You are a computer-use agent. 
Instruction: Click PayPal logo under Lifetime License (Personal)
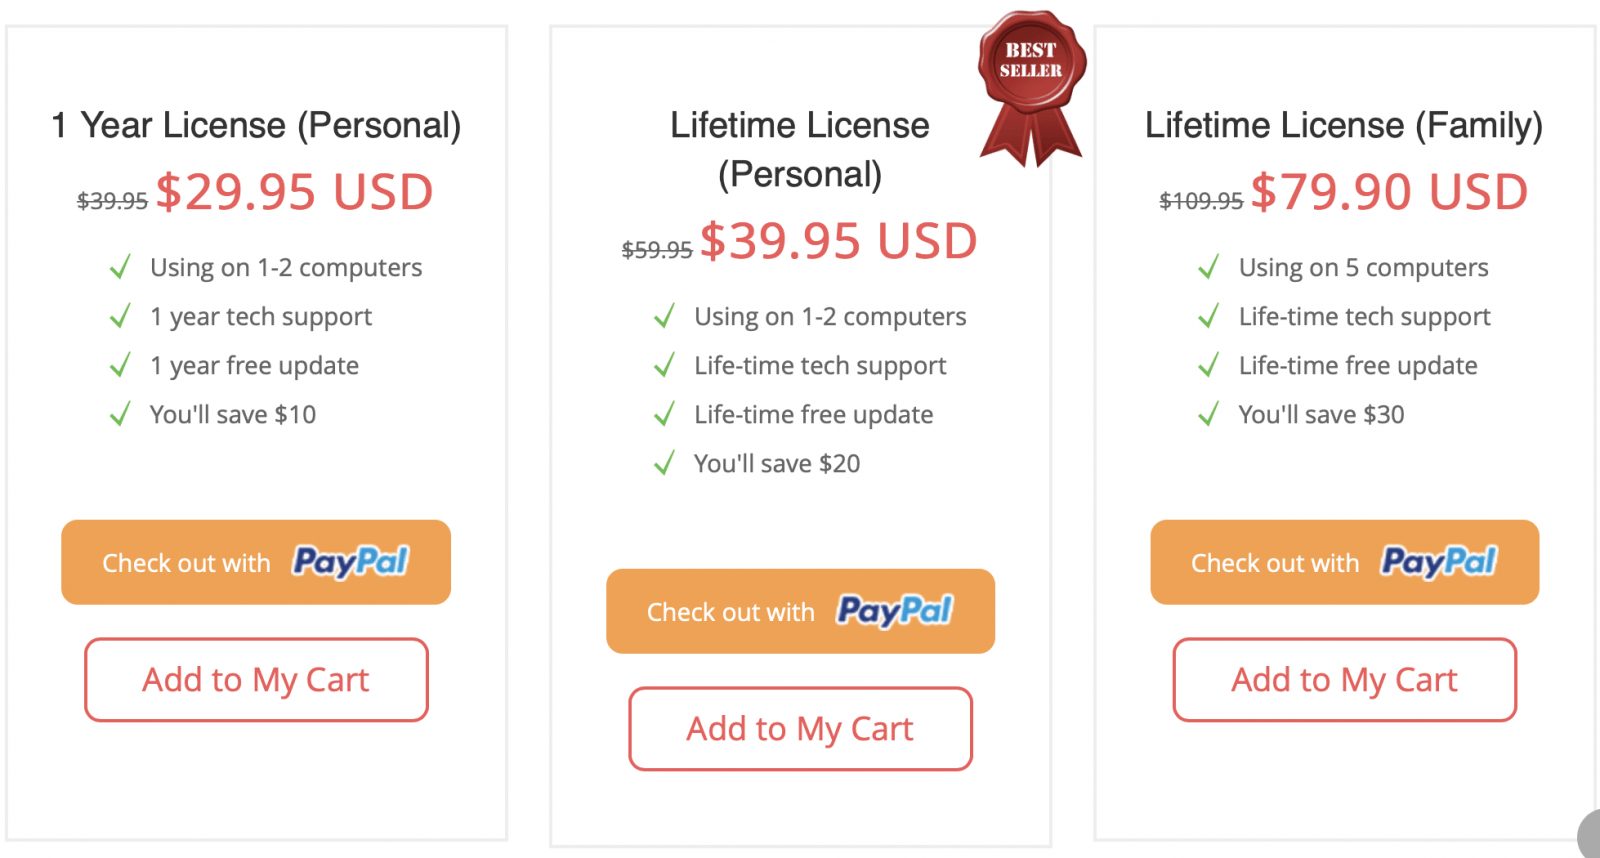[895, 611]
